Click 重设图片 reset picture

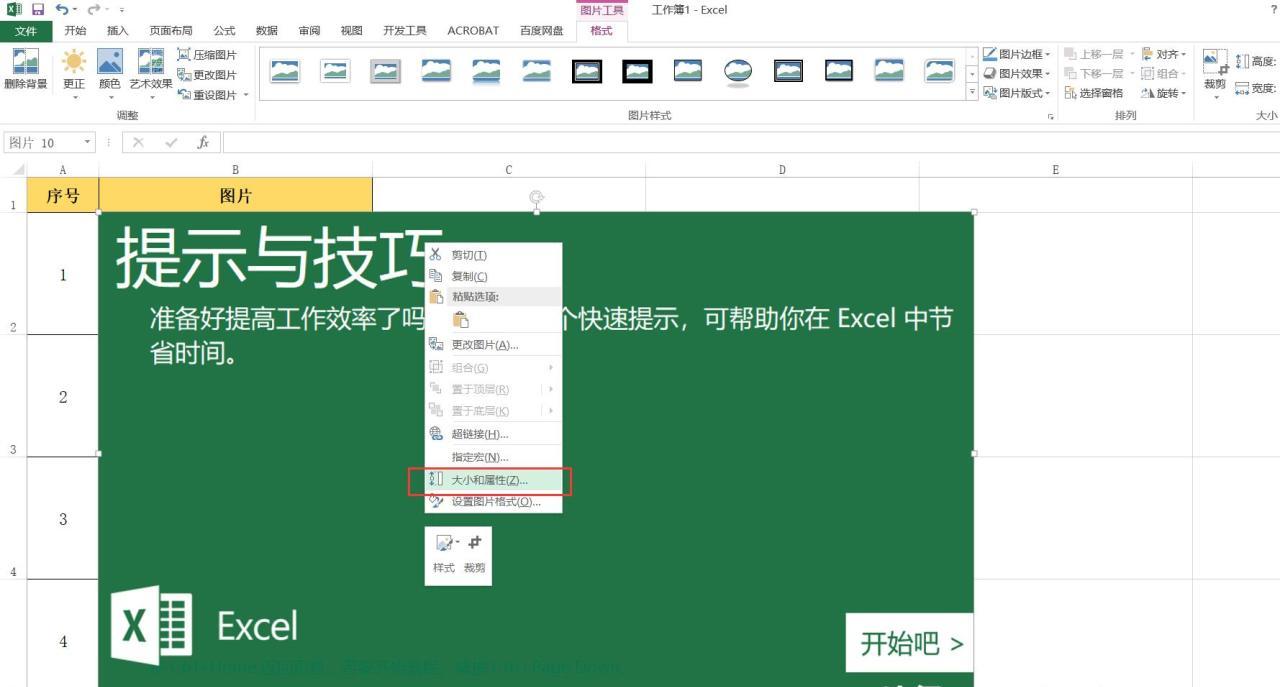207,95
